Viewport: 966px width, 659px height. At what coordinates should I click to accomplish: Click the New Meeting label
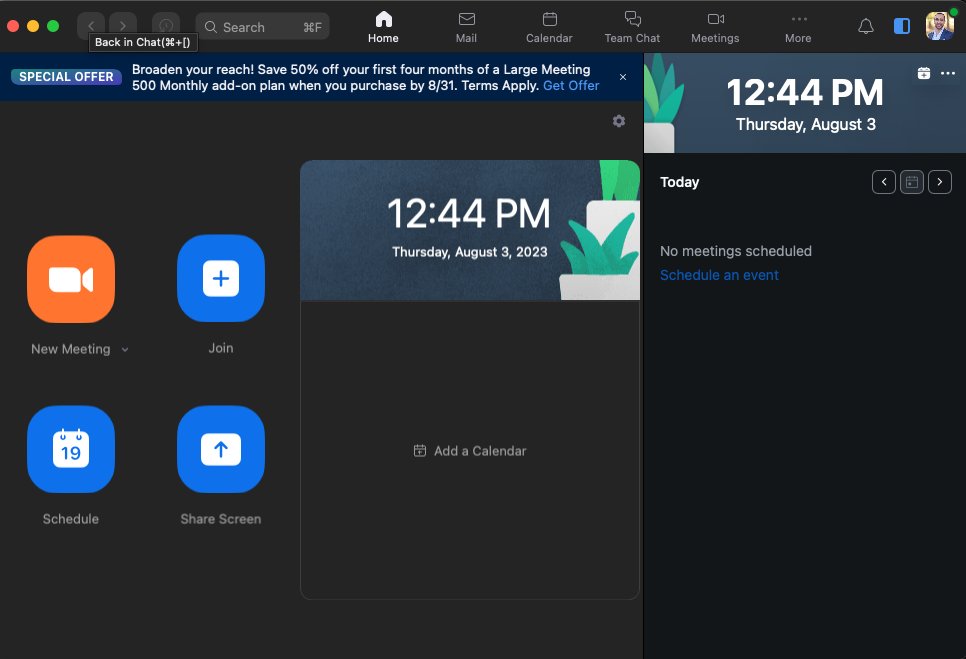tap(71, 349)
